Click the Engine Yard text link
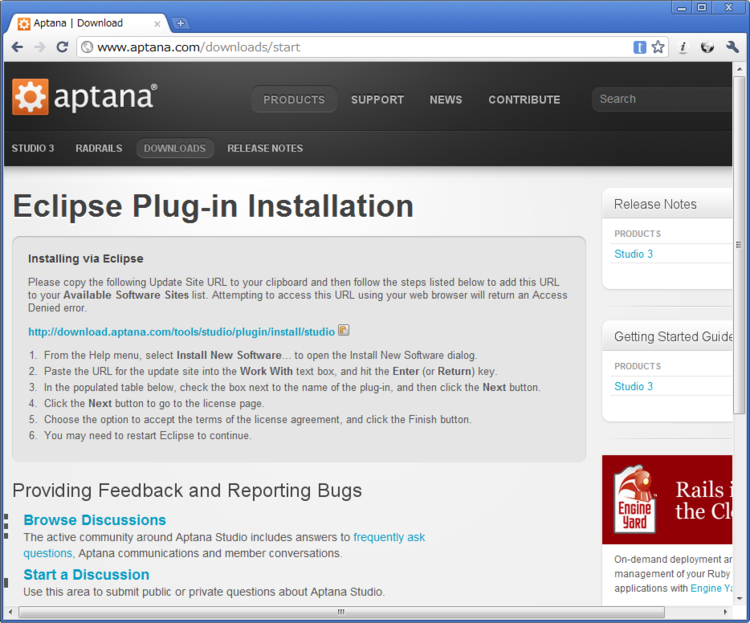 711,589
